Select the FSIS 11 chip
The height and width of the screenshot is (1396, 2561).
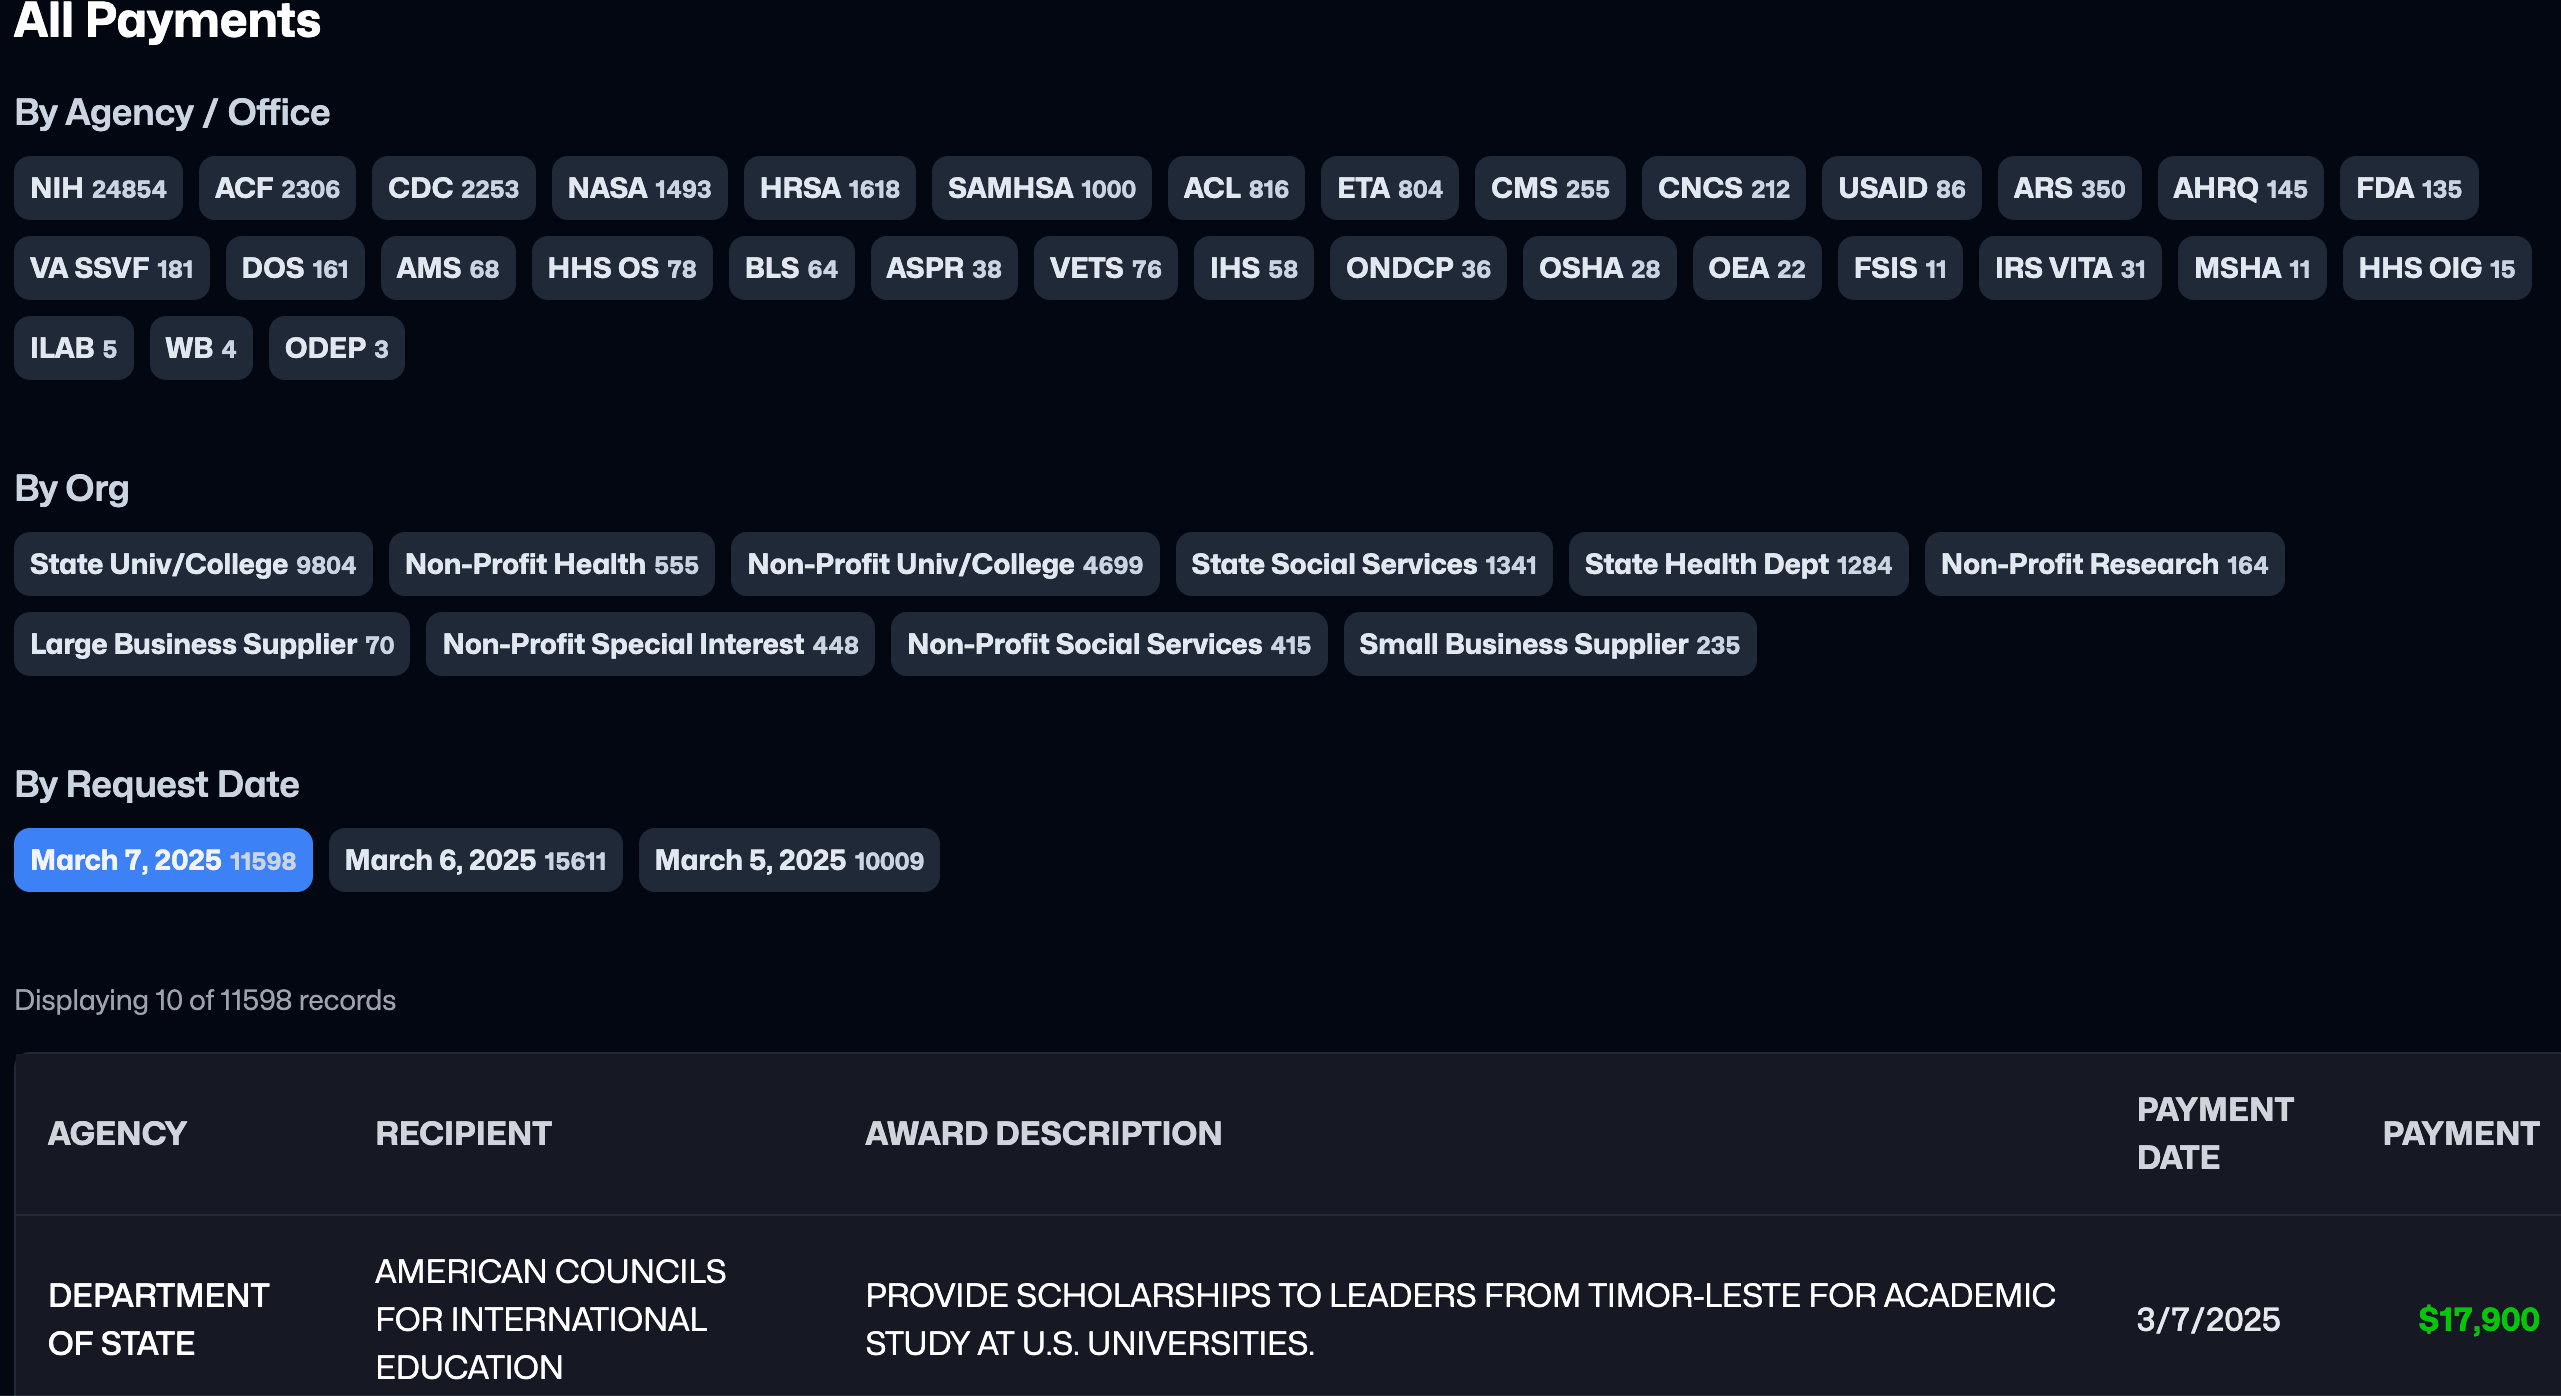click(1900, 268)
